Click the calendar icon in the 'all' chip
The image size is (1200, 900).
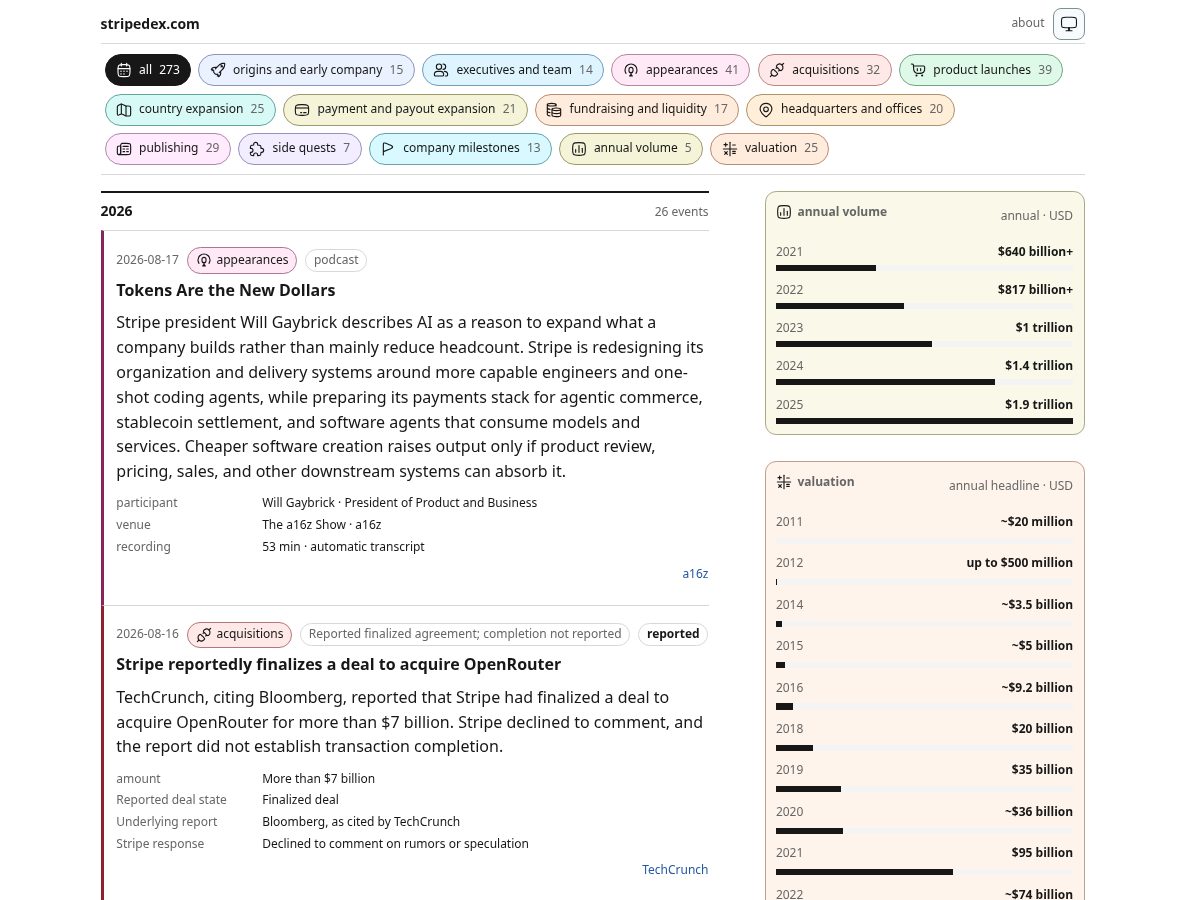tap(124, 70)
